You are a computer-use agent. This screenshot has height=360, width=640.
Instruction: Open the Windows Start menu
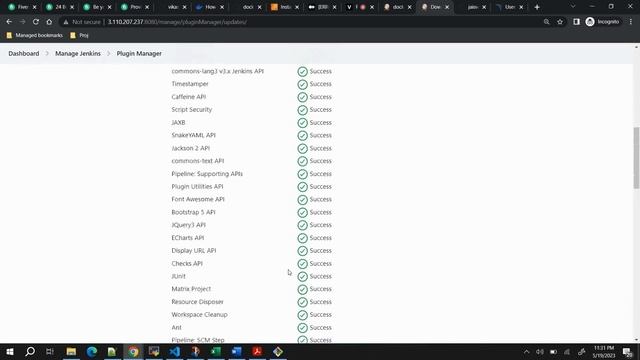pos(10,351)
